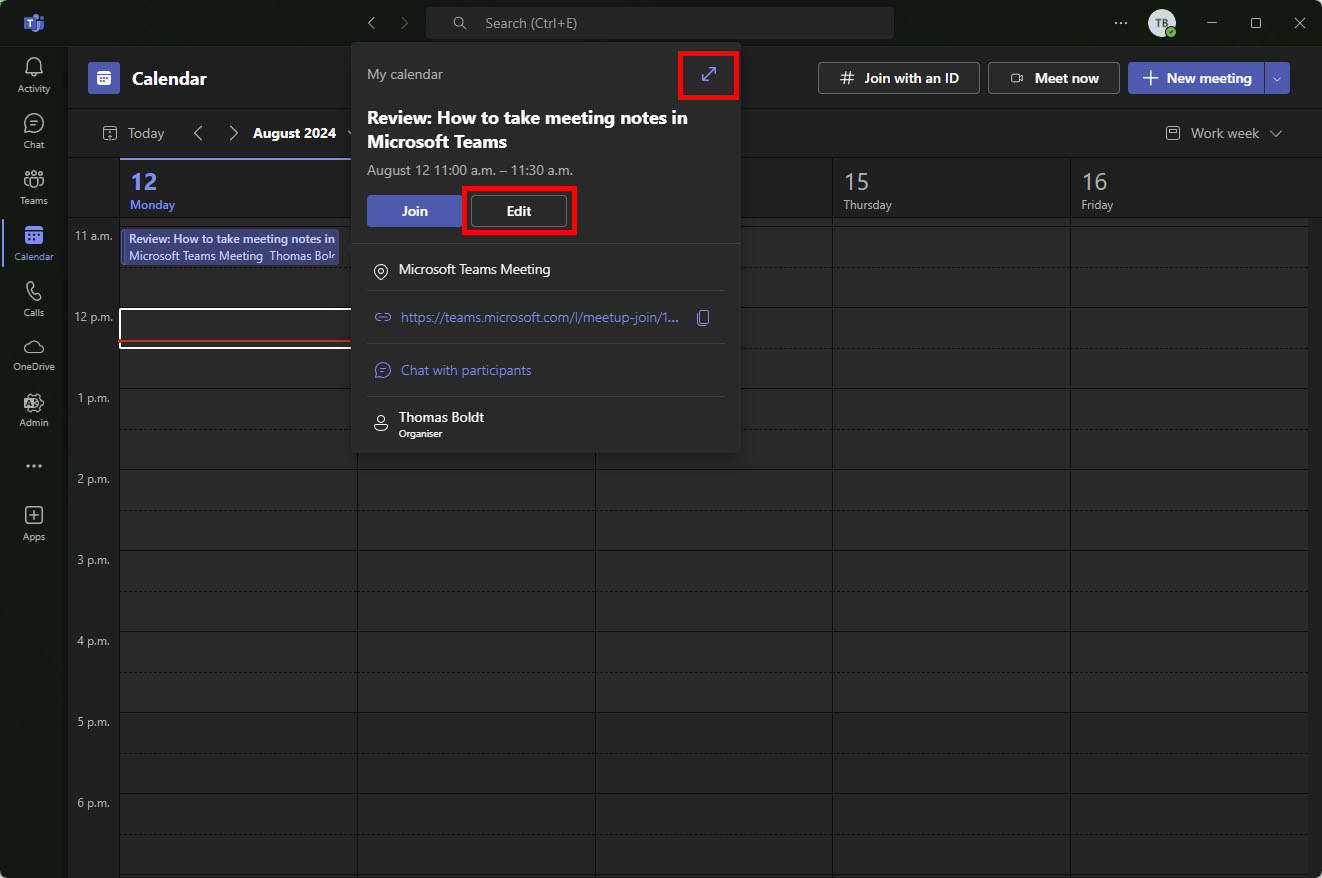Select the highlighted 12 p.m. Monday slot
This screenshot has width=1322, height=878.
(238, 328)
